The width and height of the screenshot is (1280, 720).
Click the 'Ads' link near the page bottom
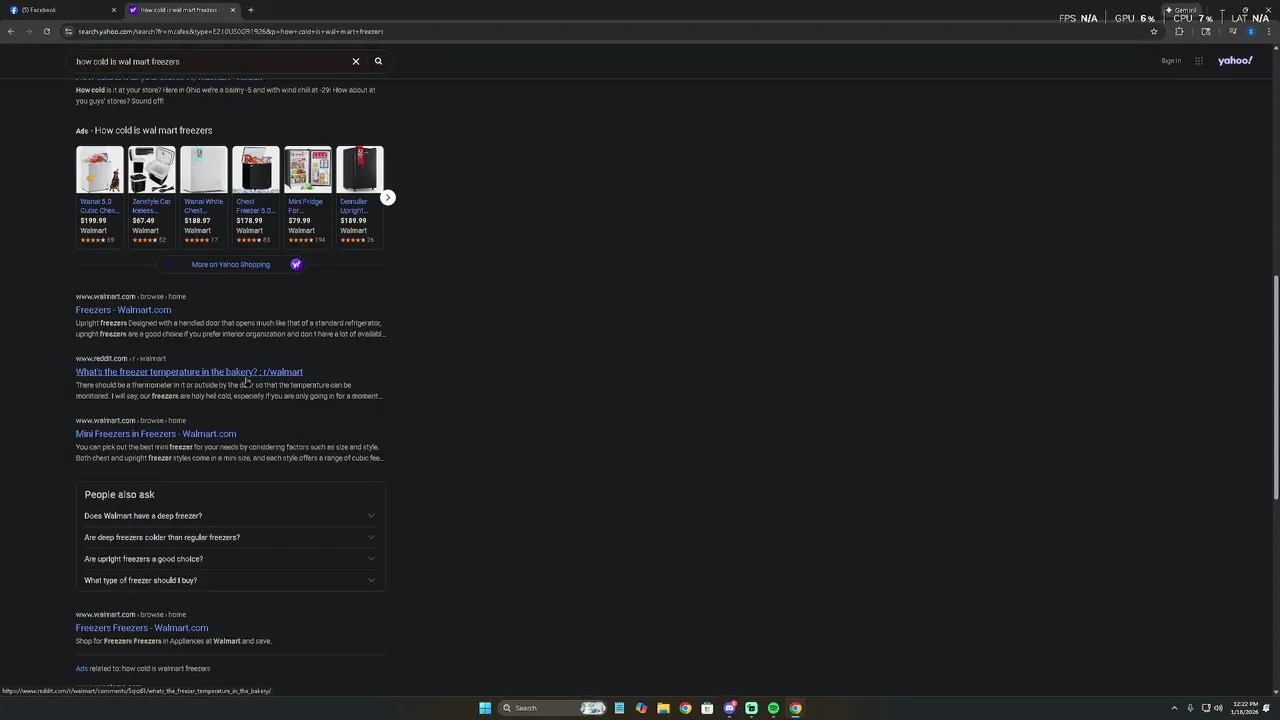click(x=82, y=668)
